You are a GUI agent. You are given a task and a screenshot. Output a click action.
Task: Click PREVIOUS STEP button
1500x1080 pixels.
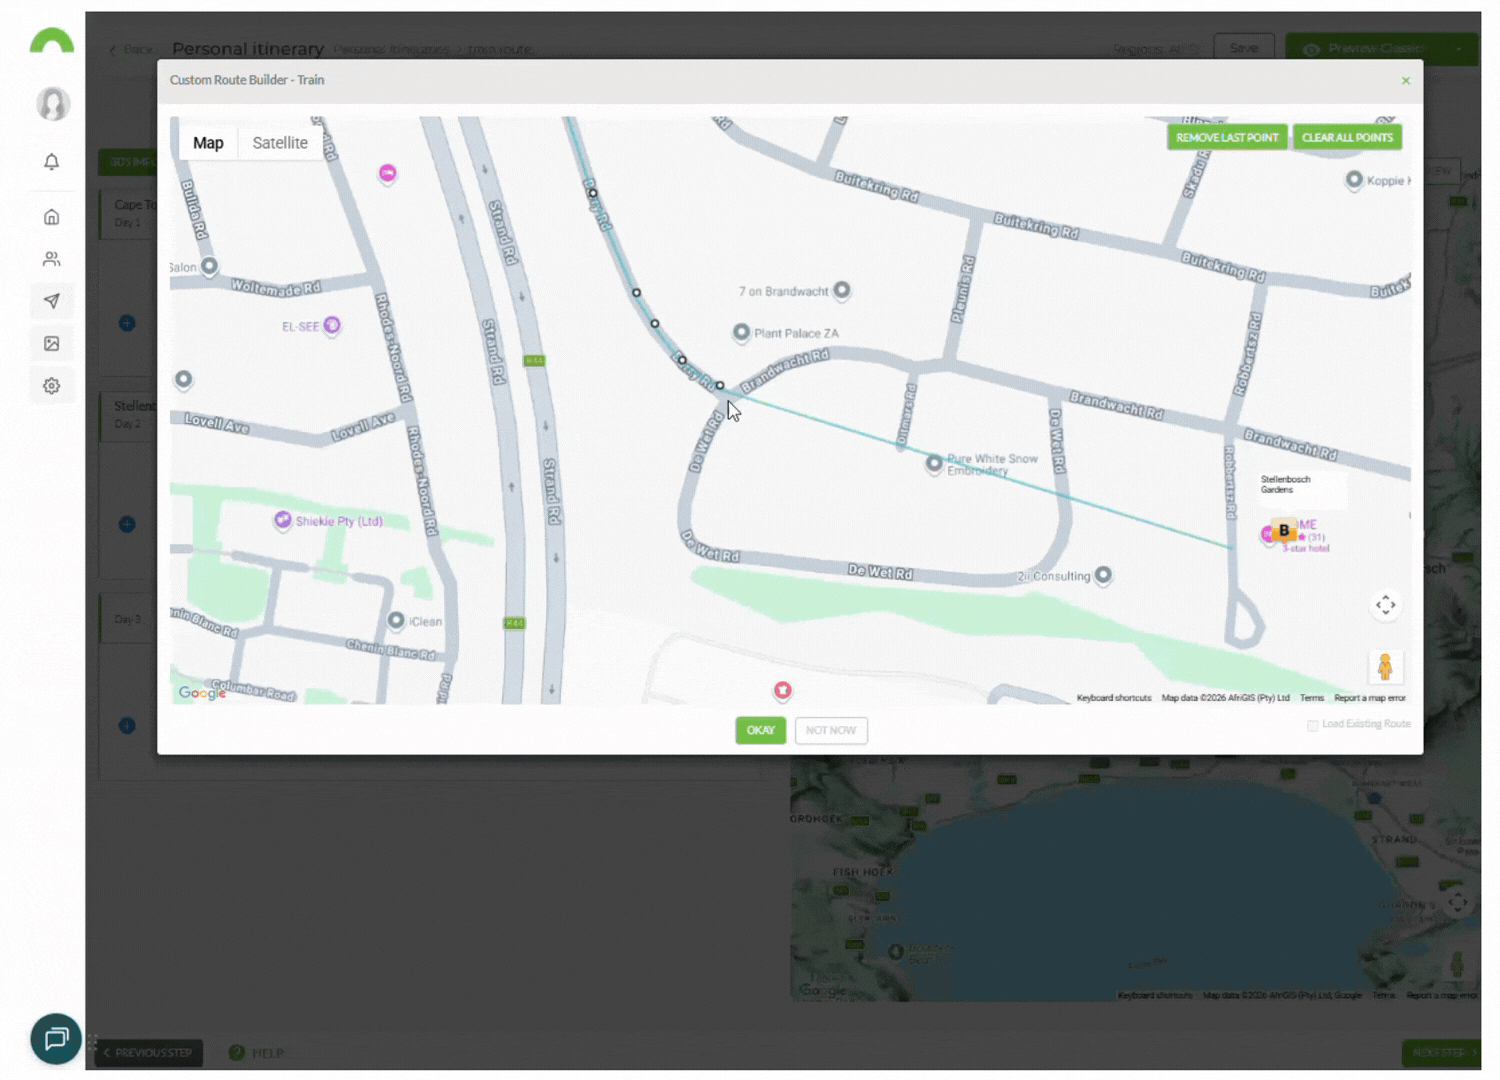[x=149, y=1053]
